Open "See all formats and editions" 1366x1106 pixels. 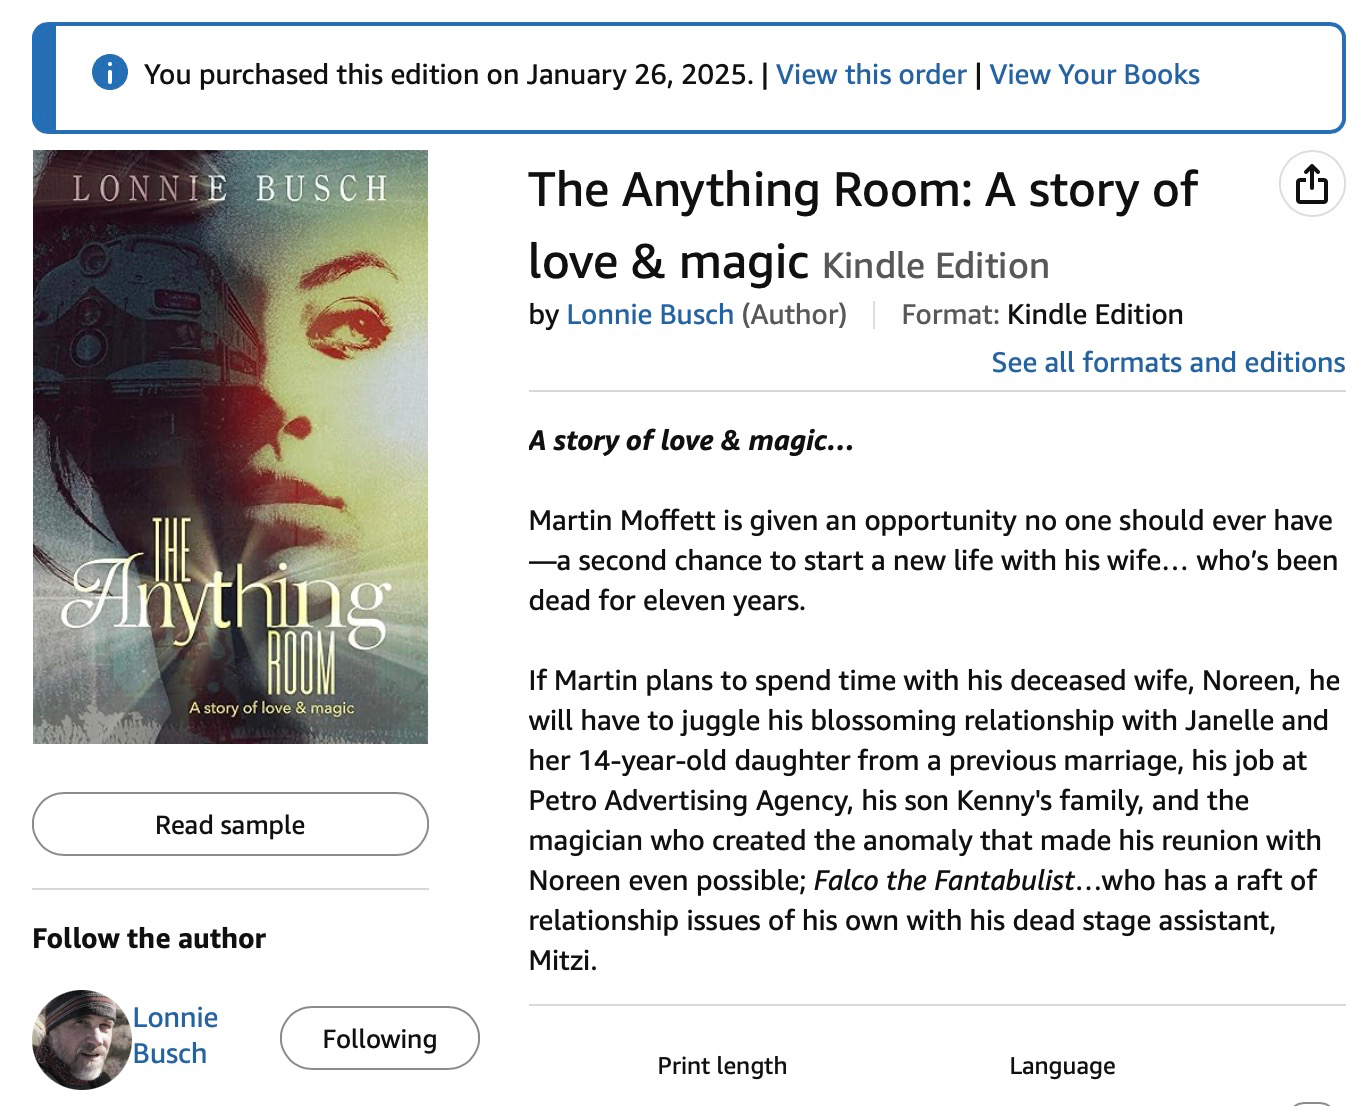1167,362
